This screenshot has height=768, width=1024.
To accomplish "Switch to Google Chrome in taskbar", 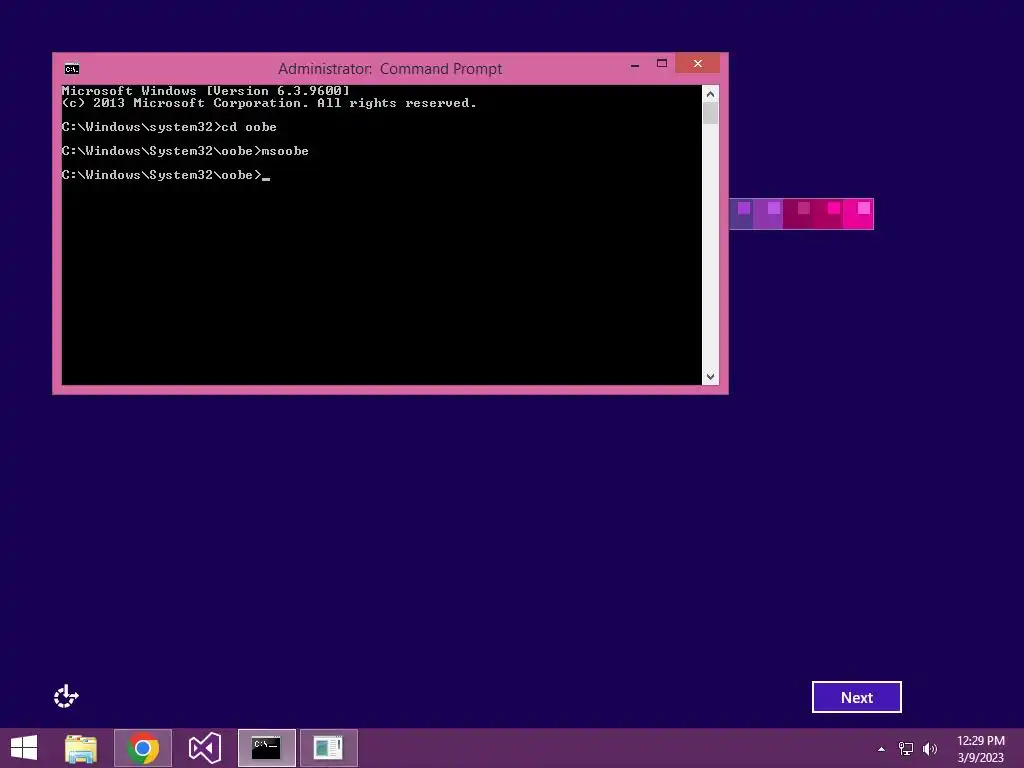I will coord(143,748).
